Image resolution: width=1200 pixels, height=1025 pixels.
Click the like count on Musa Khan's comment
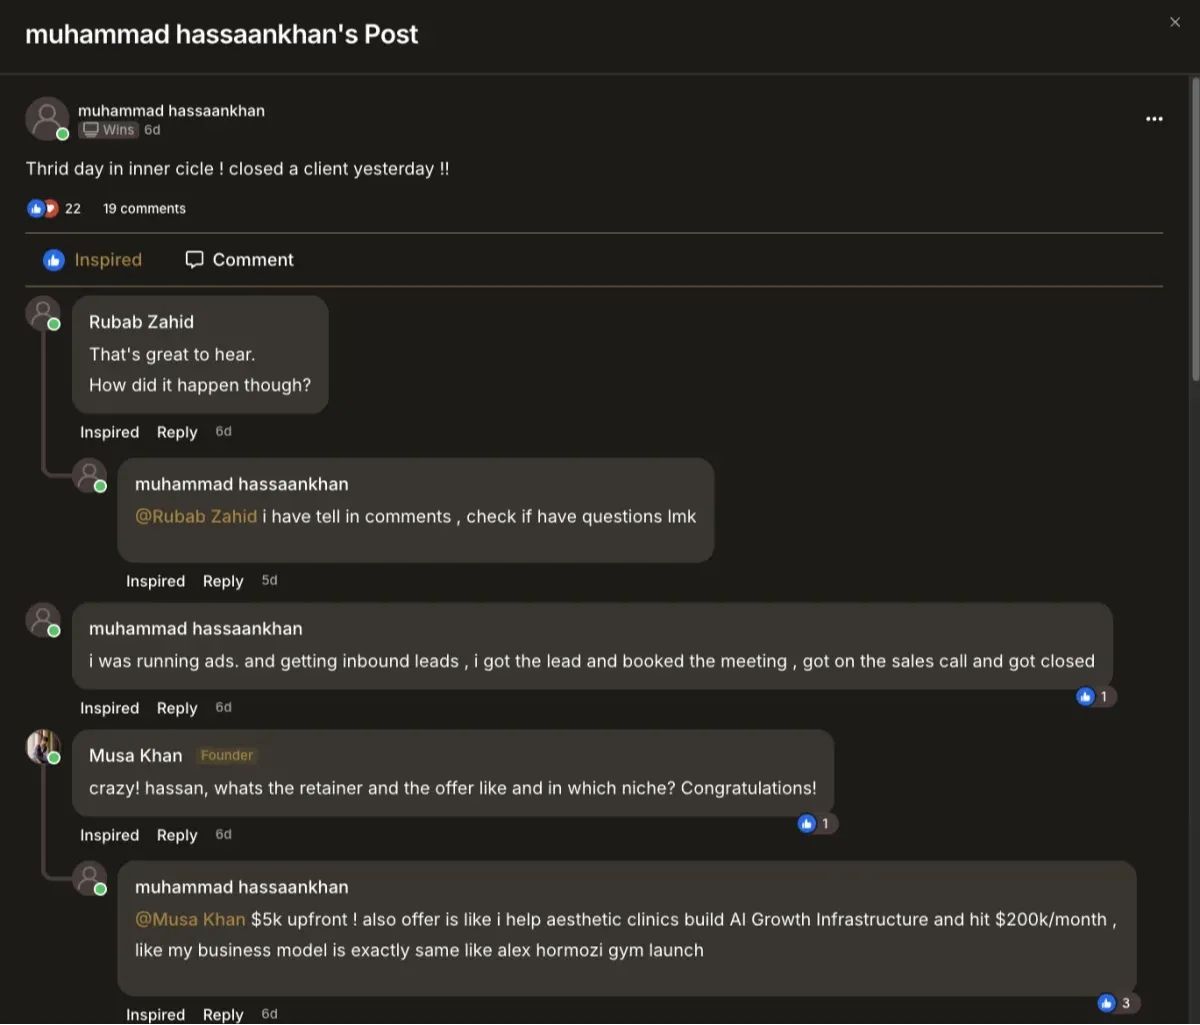pyautogui.click(x=815, y=823)
